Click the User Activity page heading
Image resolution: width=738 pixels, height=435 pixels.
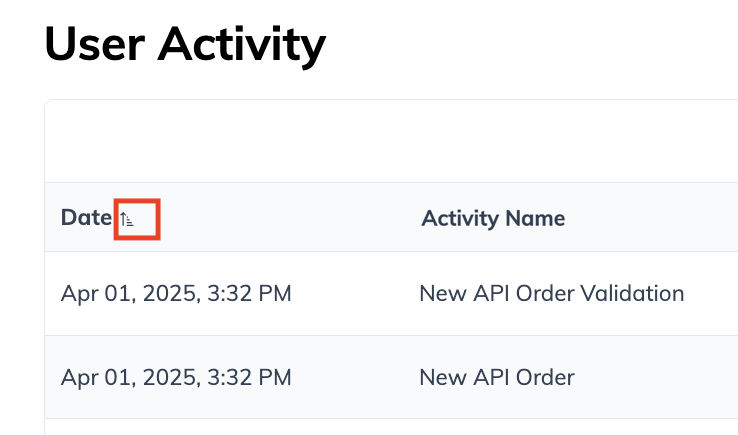[x=185, y=44]
